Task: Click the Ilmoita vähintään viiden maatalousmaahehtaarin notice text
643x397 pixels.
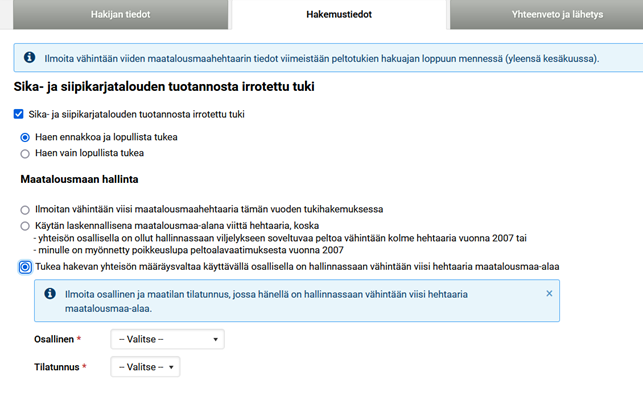Action: (322, 59)
